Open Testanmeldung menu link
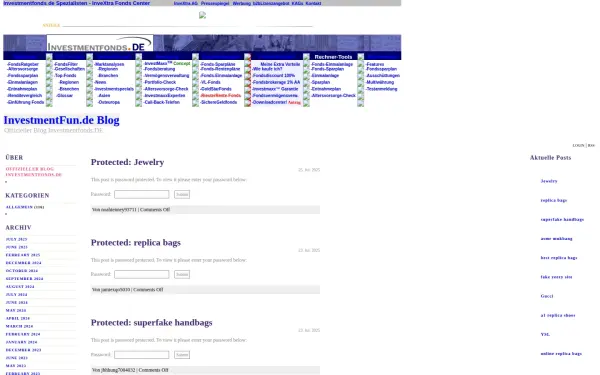Image resolution: width=600 pixels, height=375 pixels. pyautogui.click(x=382, y=89)
